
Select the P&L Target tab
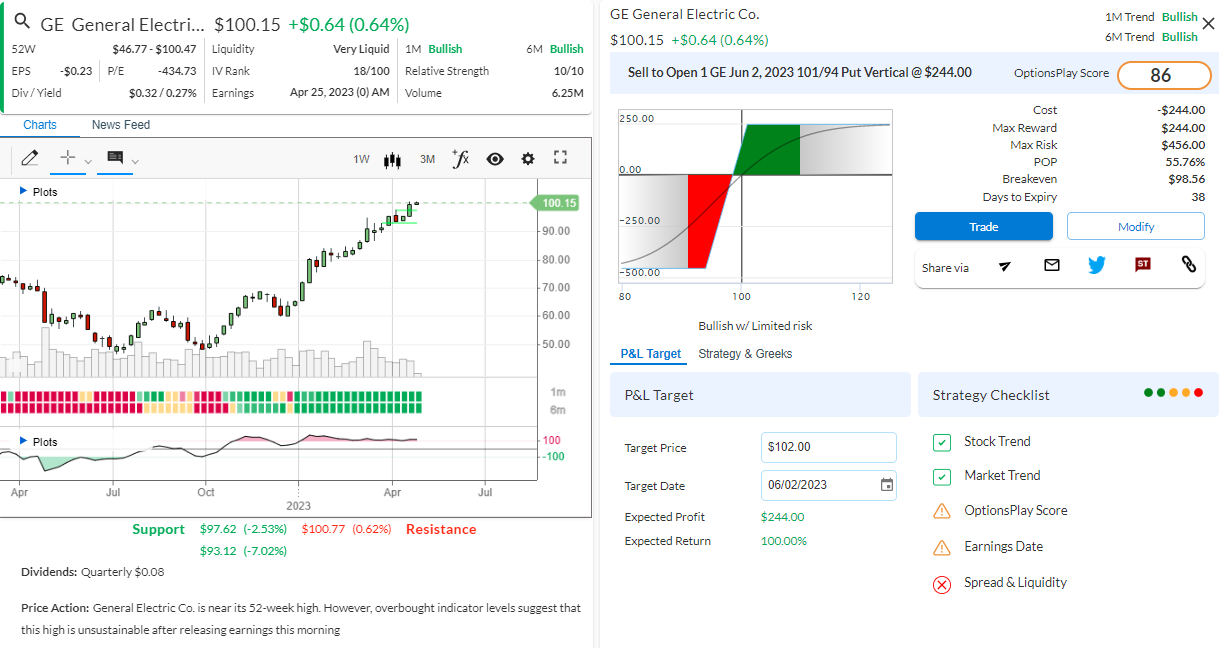click(651, 354)
